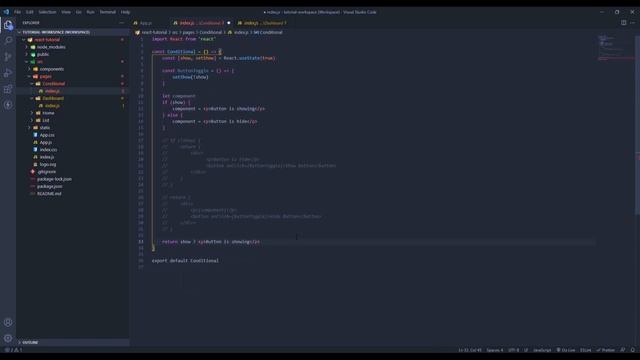The width and height of the screenshot is (640, 360).
Task: Open the Help menu
Action: [x=125, y=12]
